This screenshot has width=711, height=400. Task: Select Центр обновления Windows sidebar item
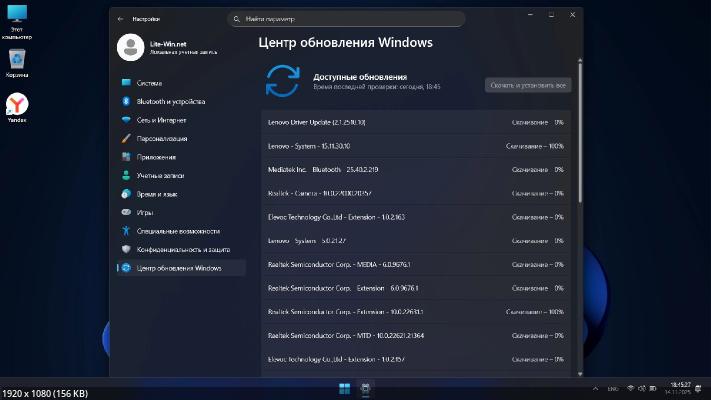pyautogui.click(x=179, y=268)
